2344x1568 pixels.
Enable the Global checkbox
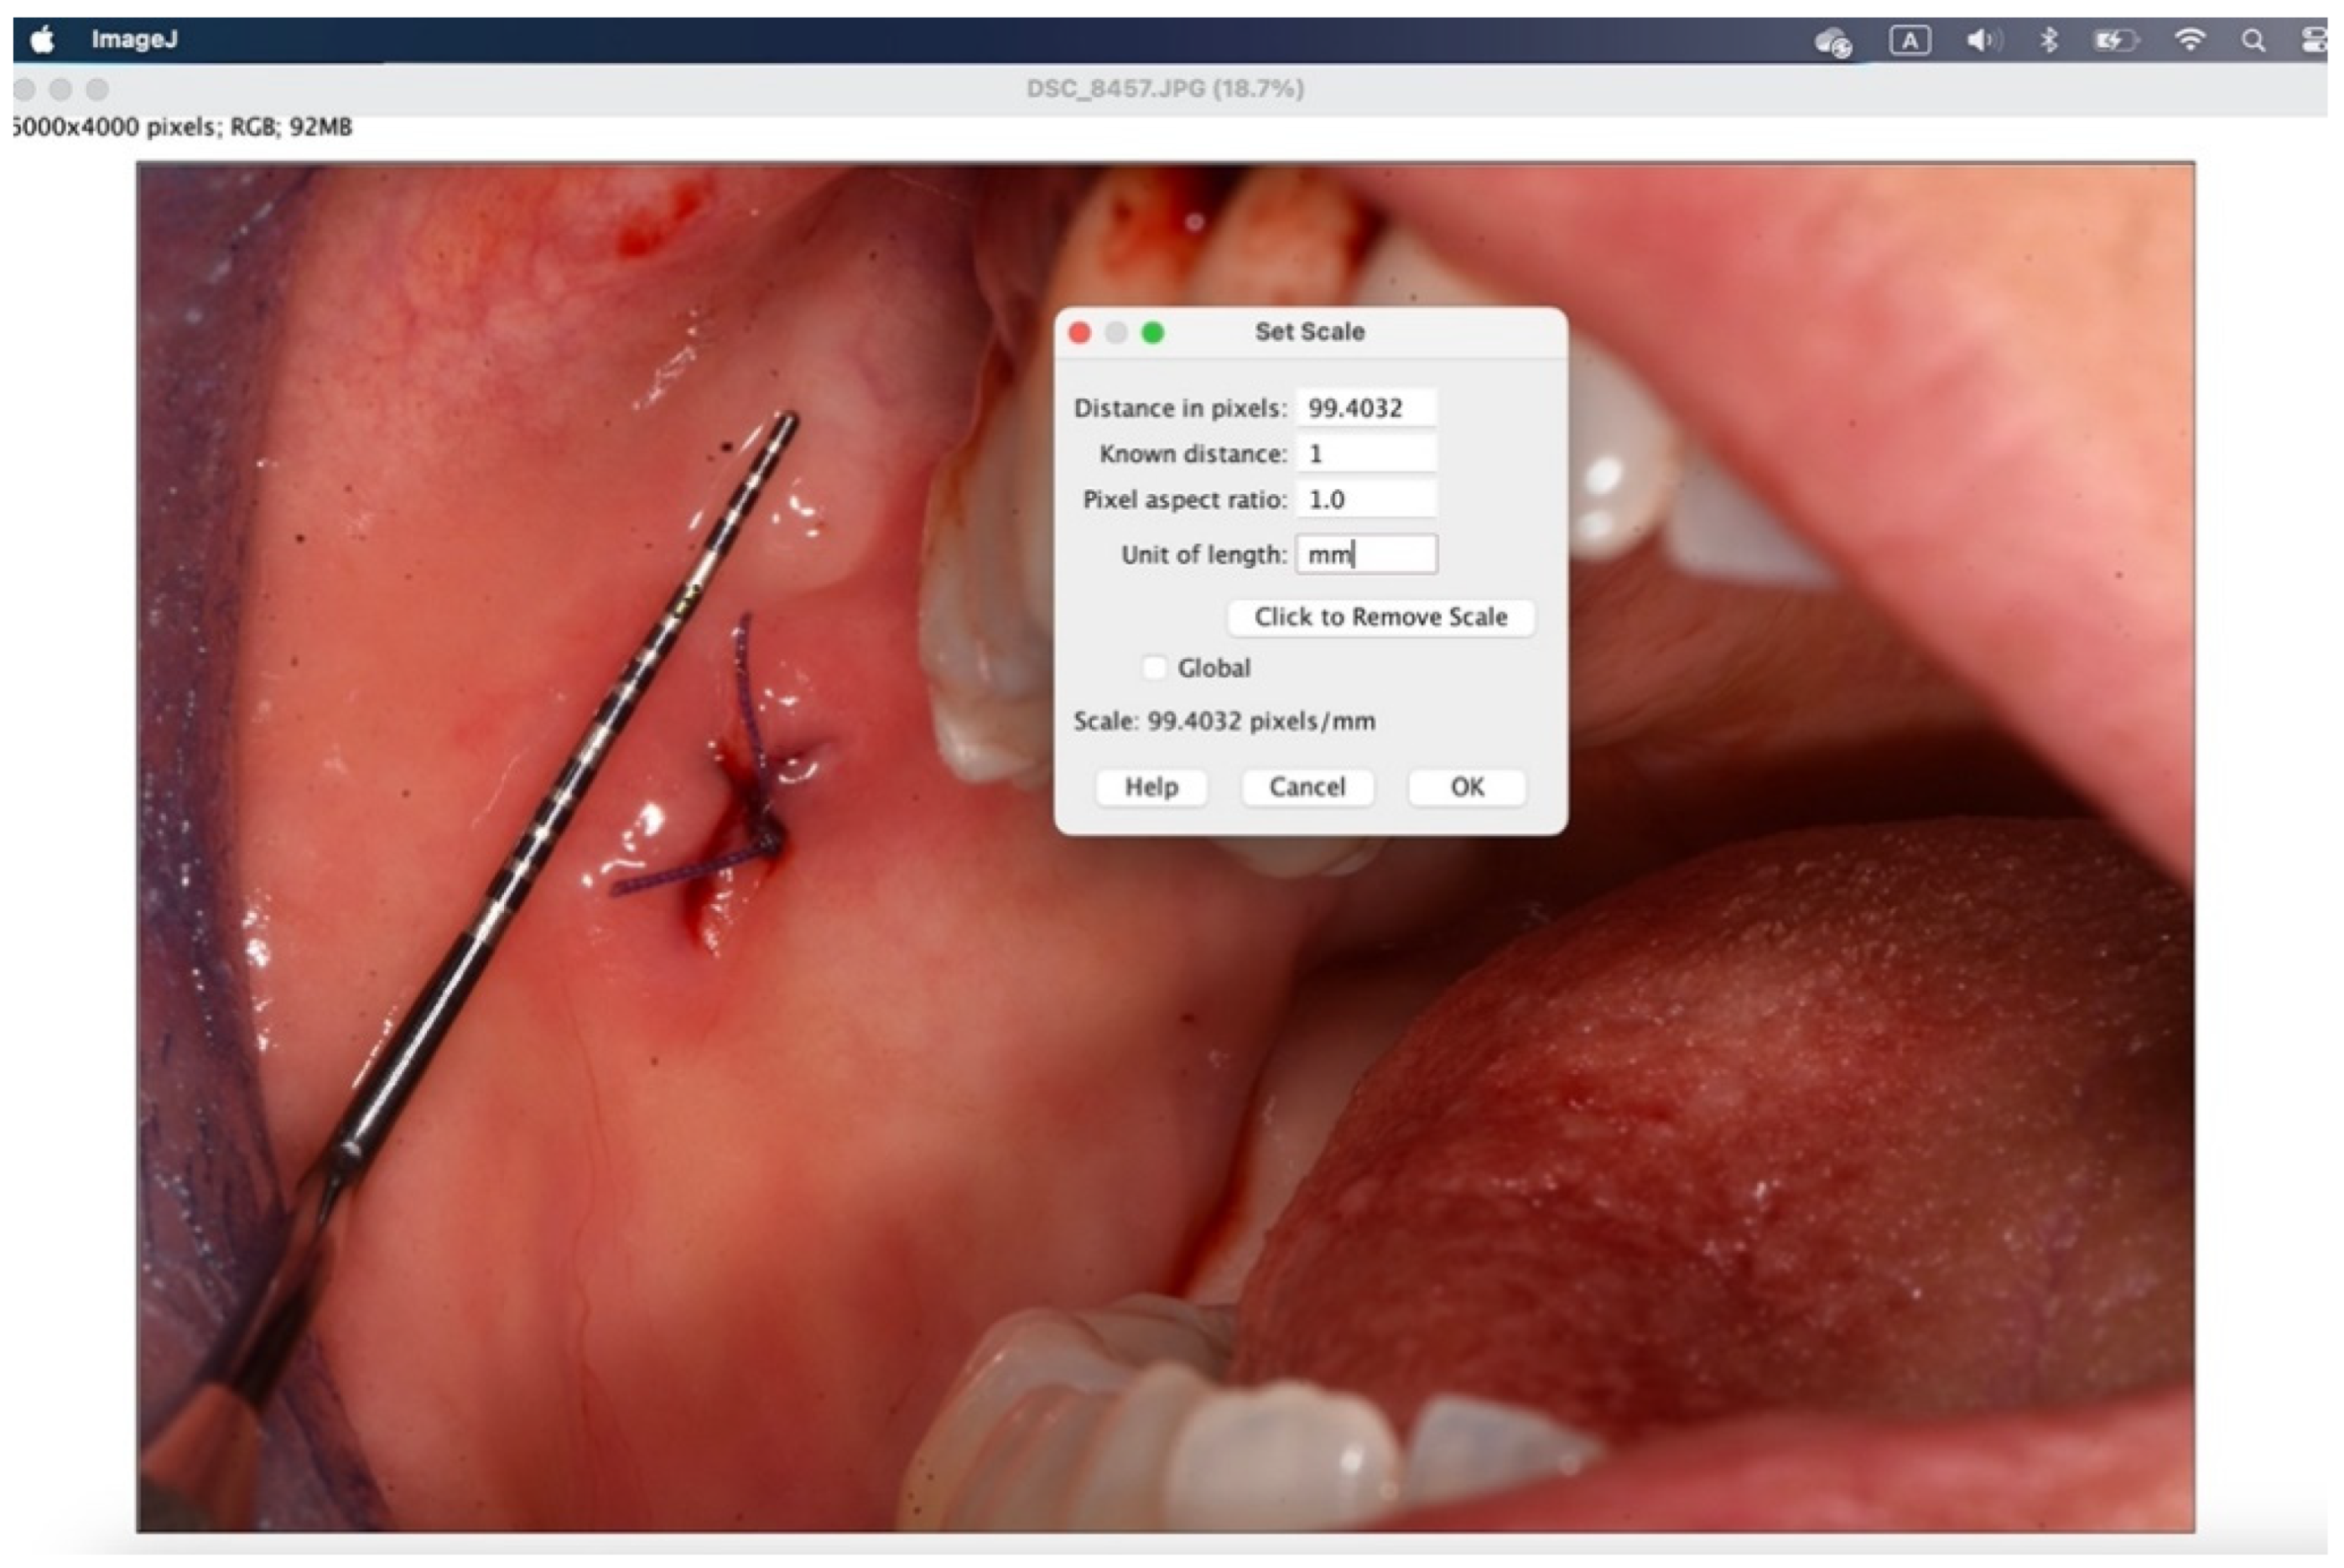(1154, 668)
